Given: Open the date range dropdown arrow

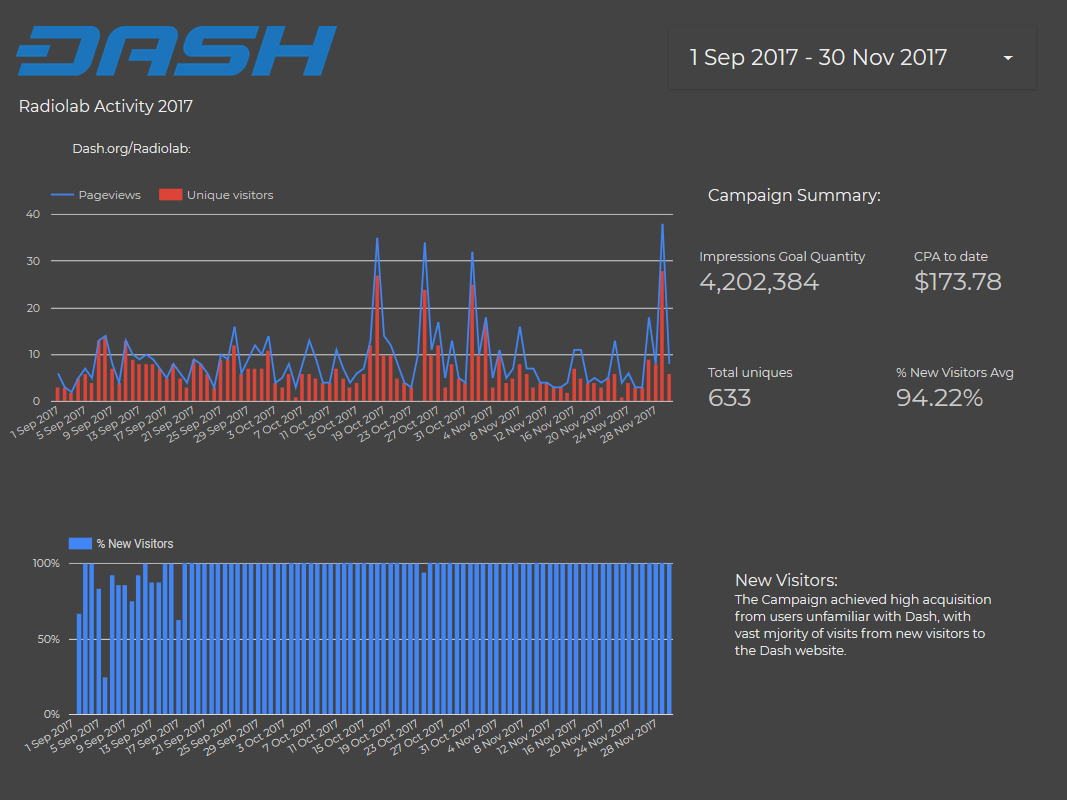Looking at the screenshot, I should pyautogui.click(x=1008, y=59).
